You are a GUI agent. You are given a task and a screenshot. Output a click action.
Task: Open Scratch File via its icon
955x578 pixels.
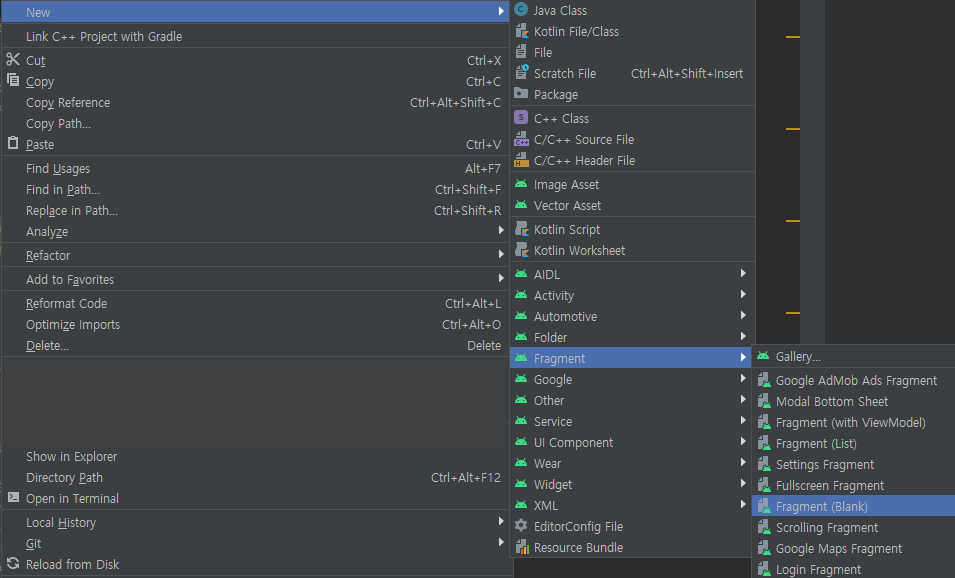point(520,73)
